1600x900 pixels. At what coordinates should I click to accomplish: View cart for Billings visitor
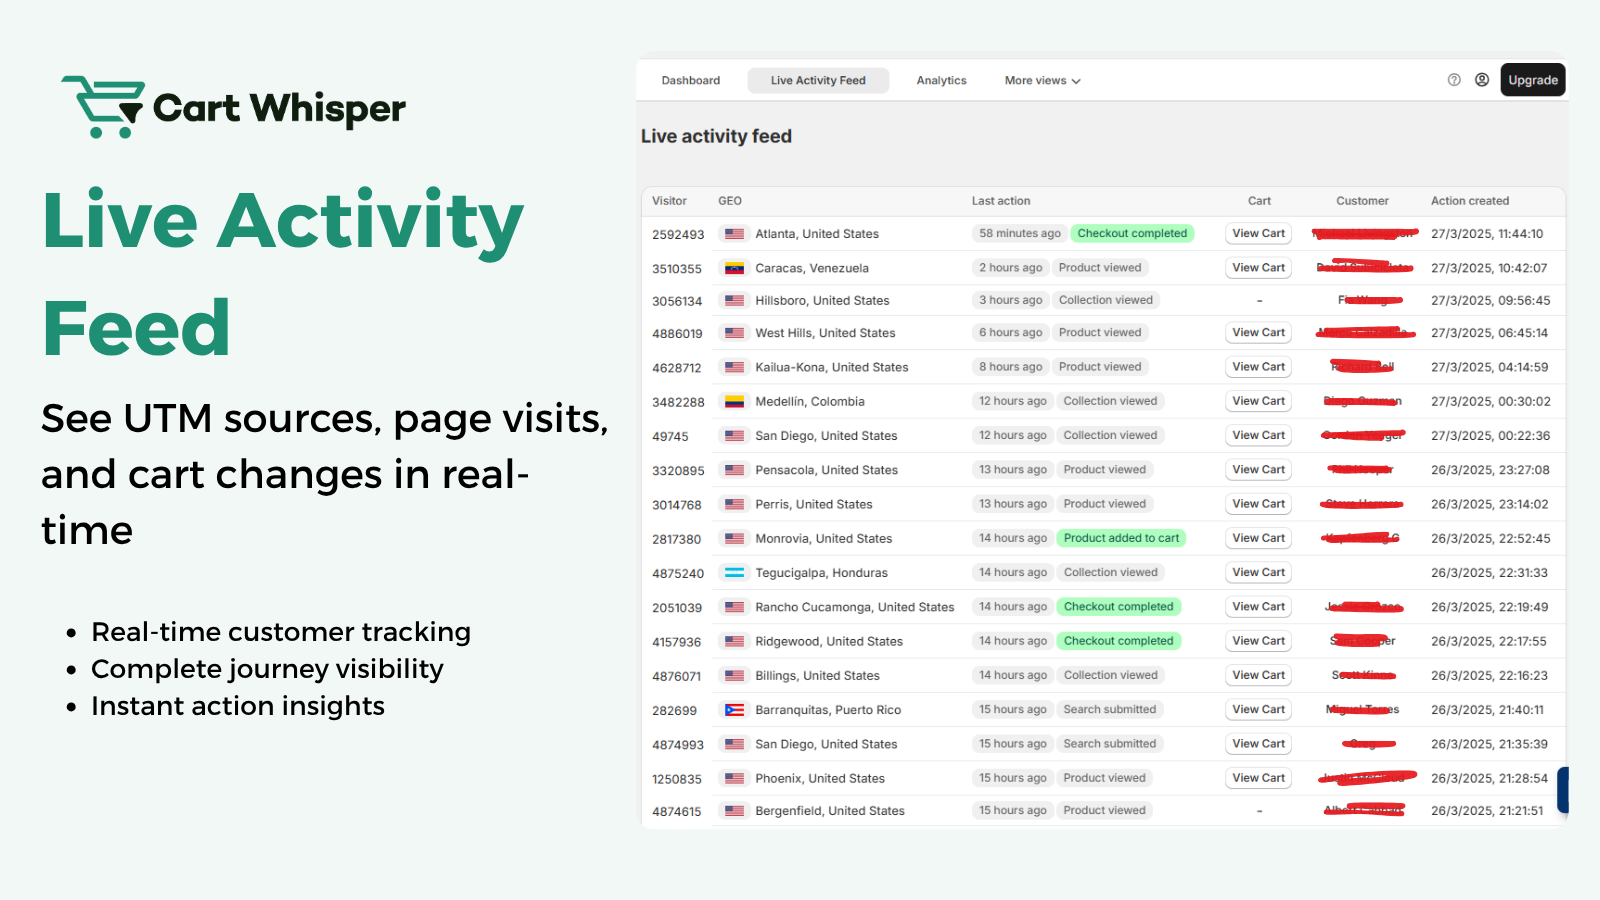pos(1259,675)
